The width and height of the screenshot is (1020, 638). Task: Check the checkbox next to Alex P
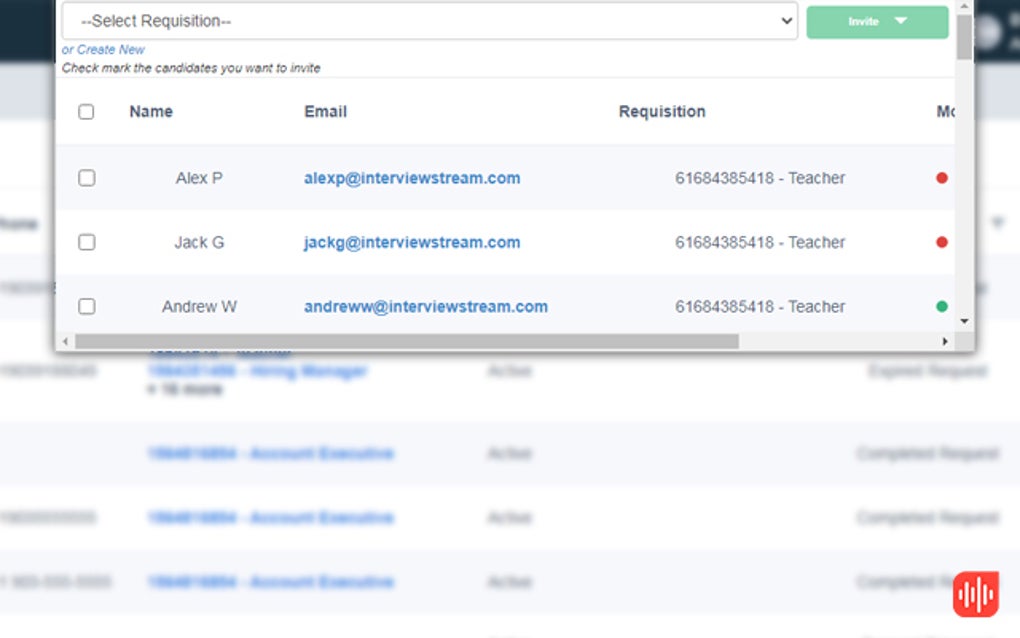click(86, 177)
